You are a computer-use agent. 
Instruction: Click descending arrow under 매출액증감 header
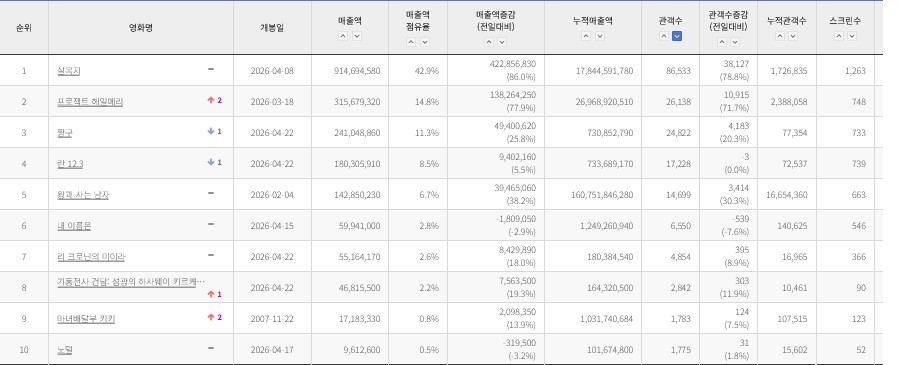pos(502,42)
